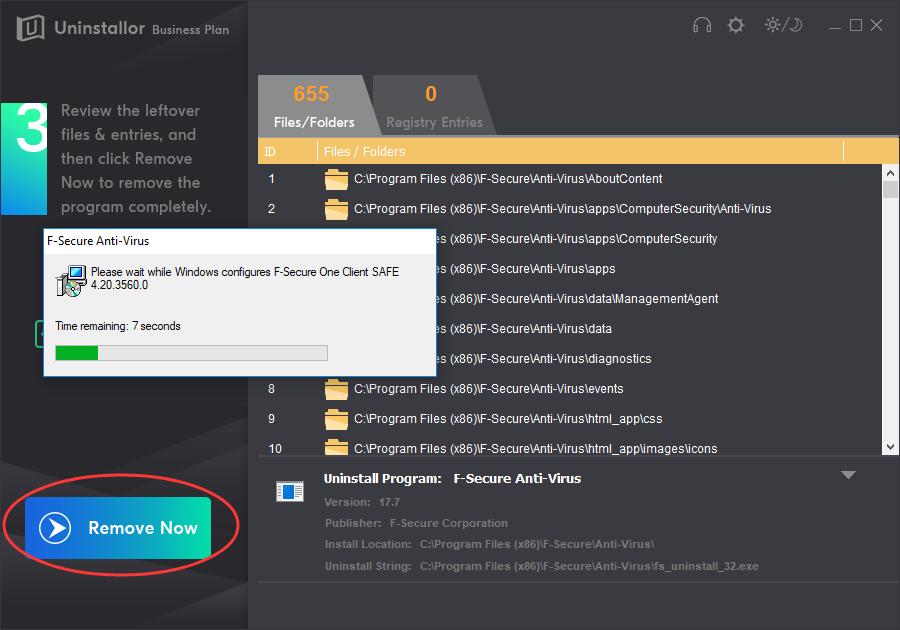Click the "Business Plan" label
900x630 pixels.
[x=191, y=30]
